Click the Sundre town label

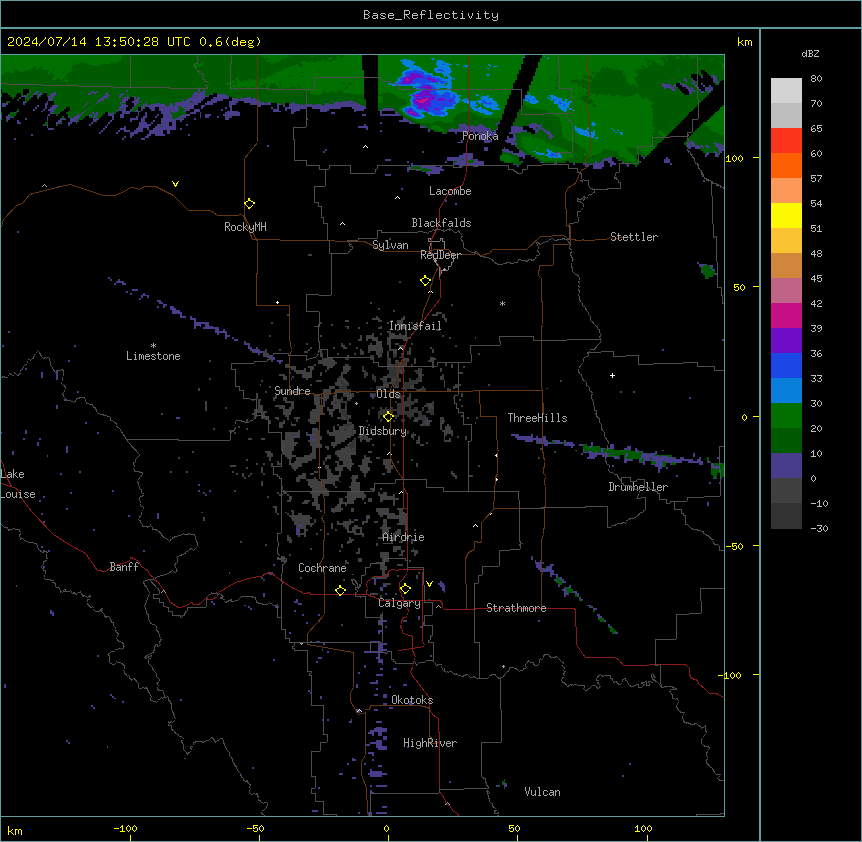(x=292, y=391)
